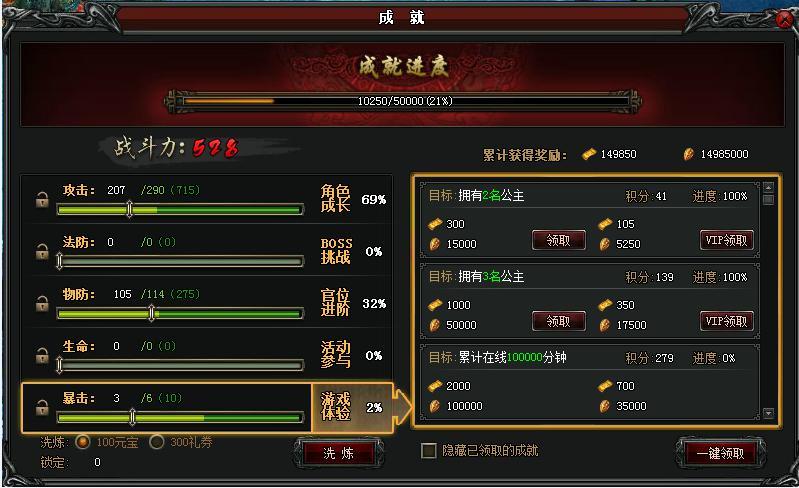Select the 300礼券 refine option

156,442
